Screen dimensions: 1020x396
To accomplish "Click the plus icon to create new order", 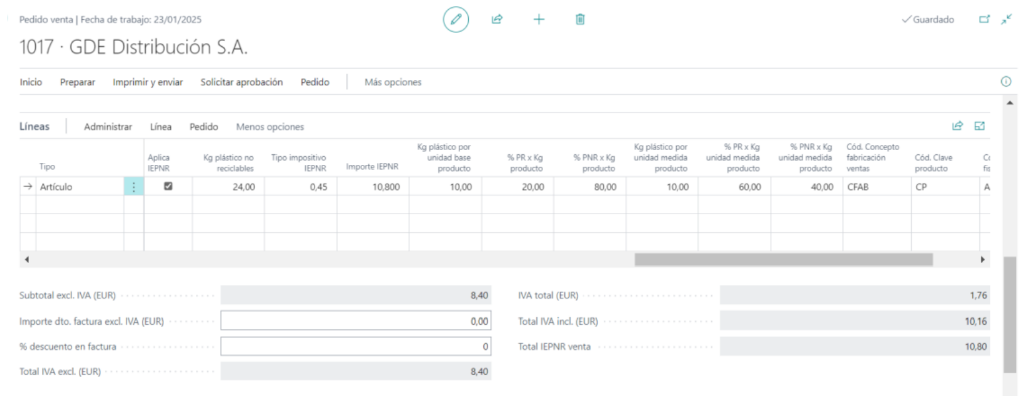I will 539,20.
